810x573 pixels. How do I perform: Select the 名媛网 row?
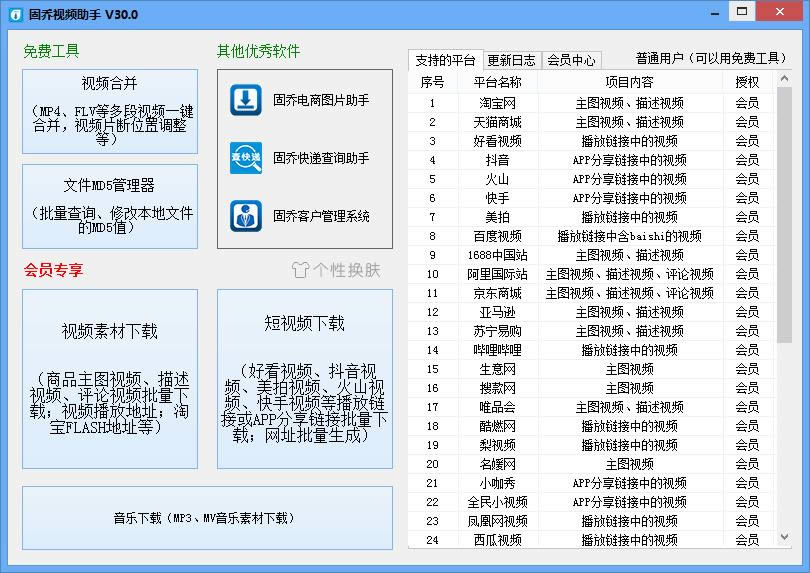tap(592, 464)
